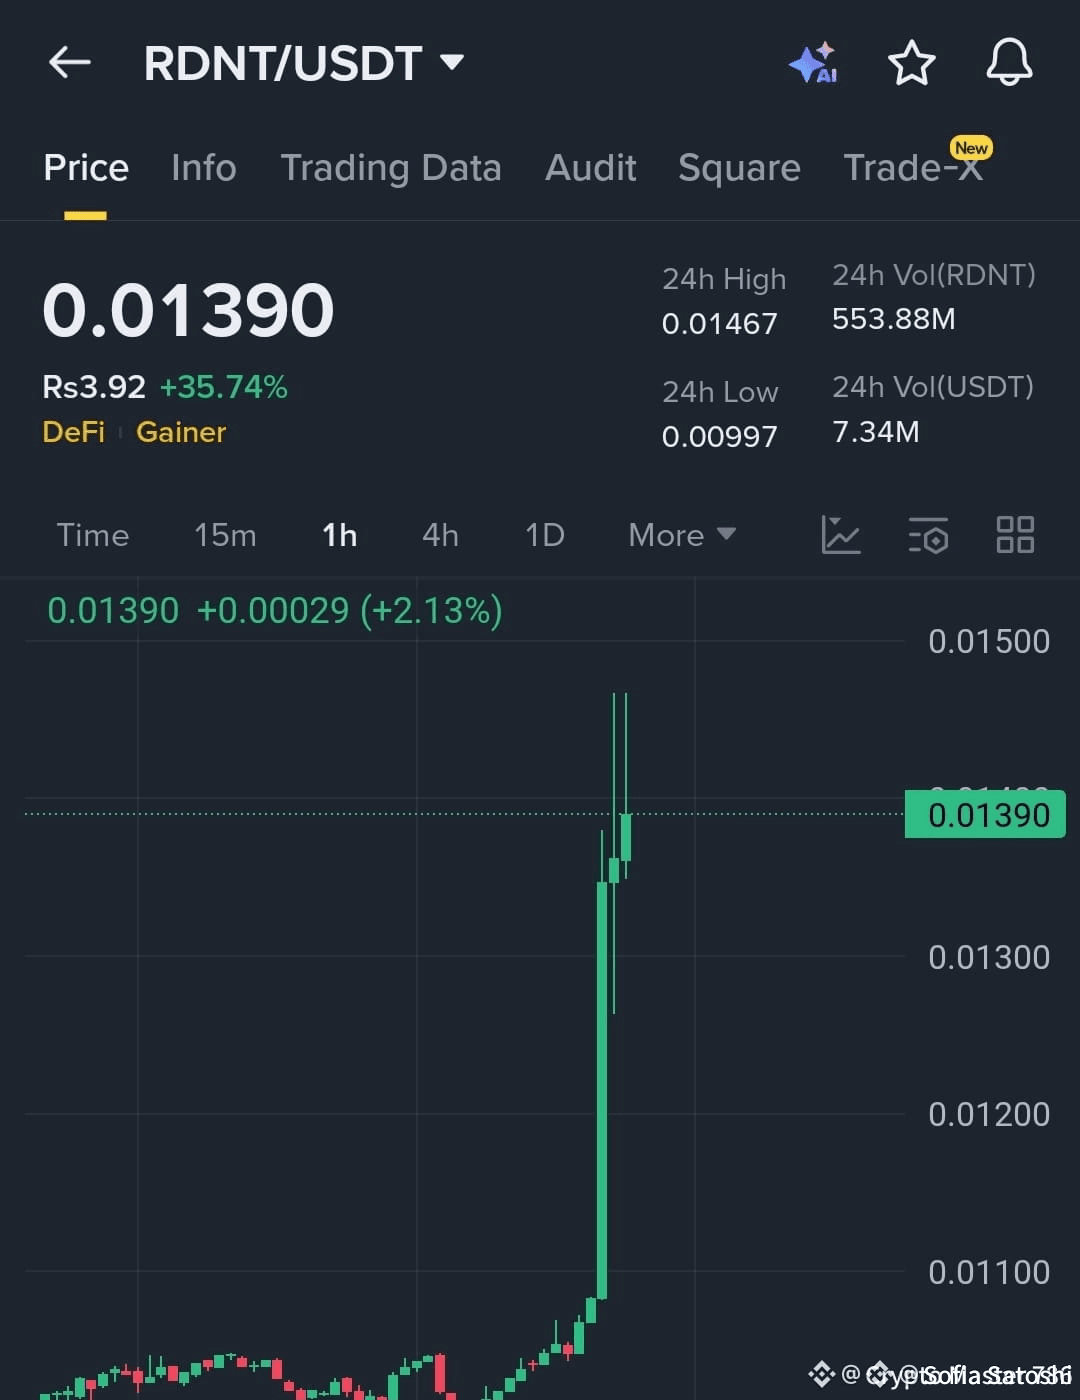Expand the More timeframes dropdown

[682, 535]
